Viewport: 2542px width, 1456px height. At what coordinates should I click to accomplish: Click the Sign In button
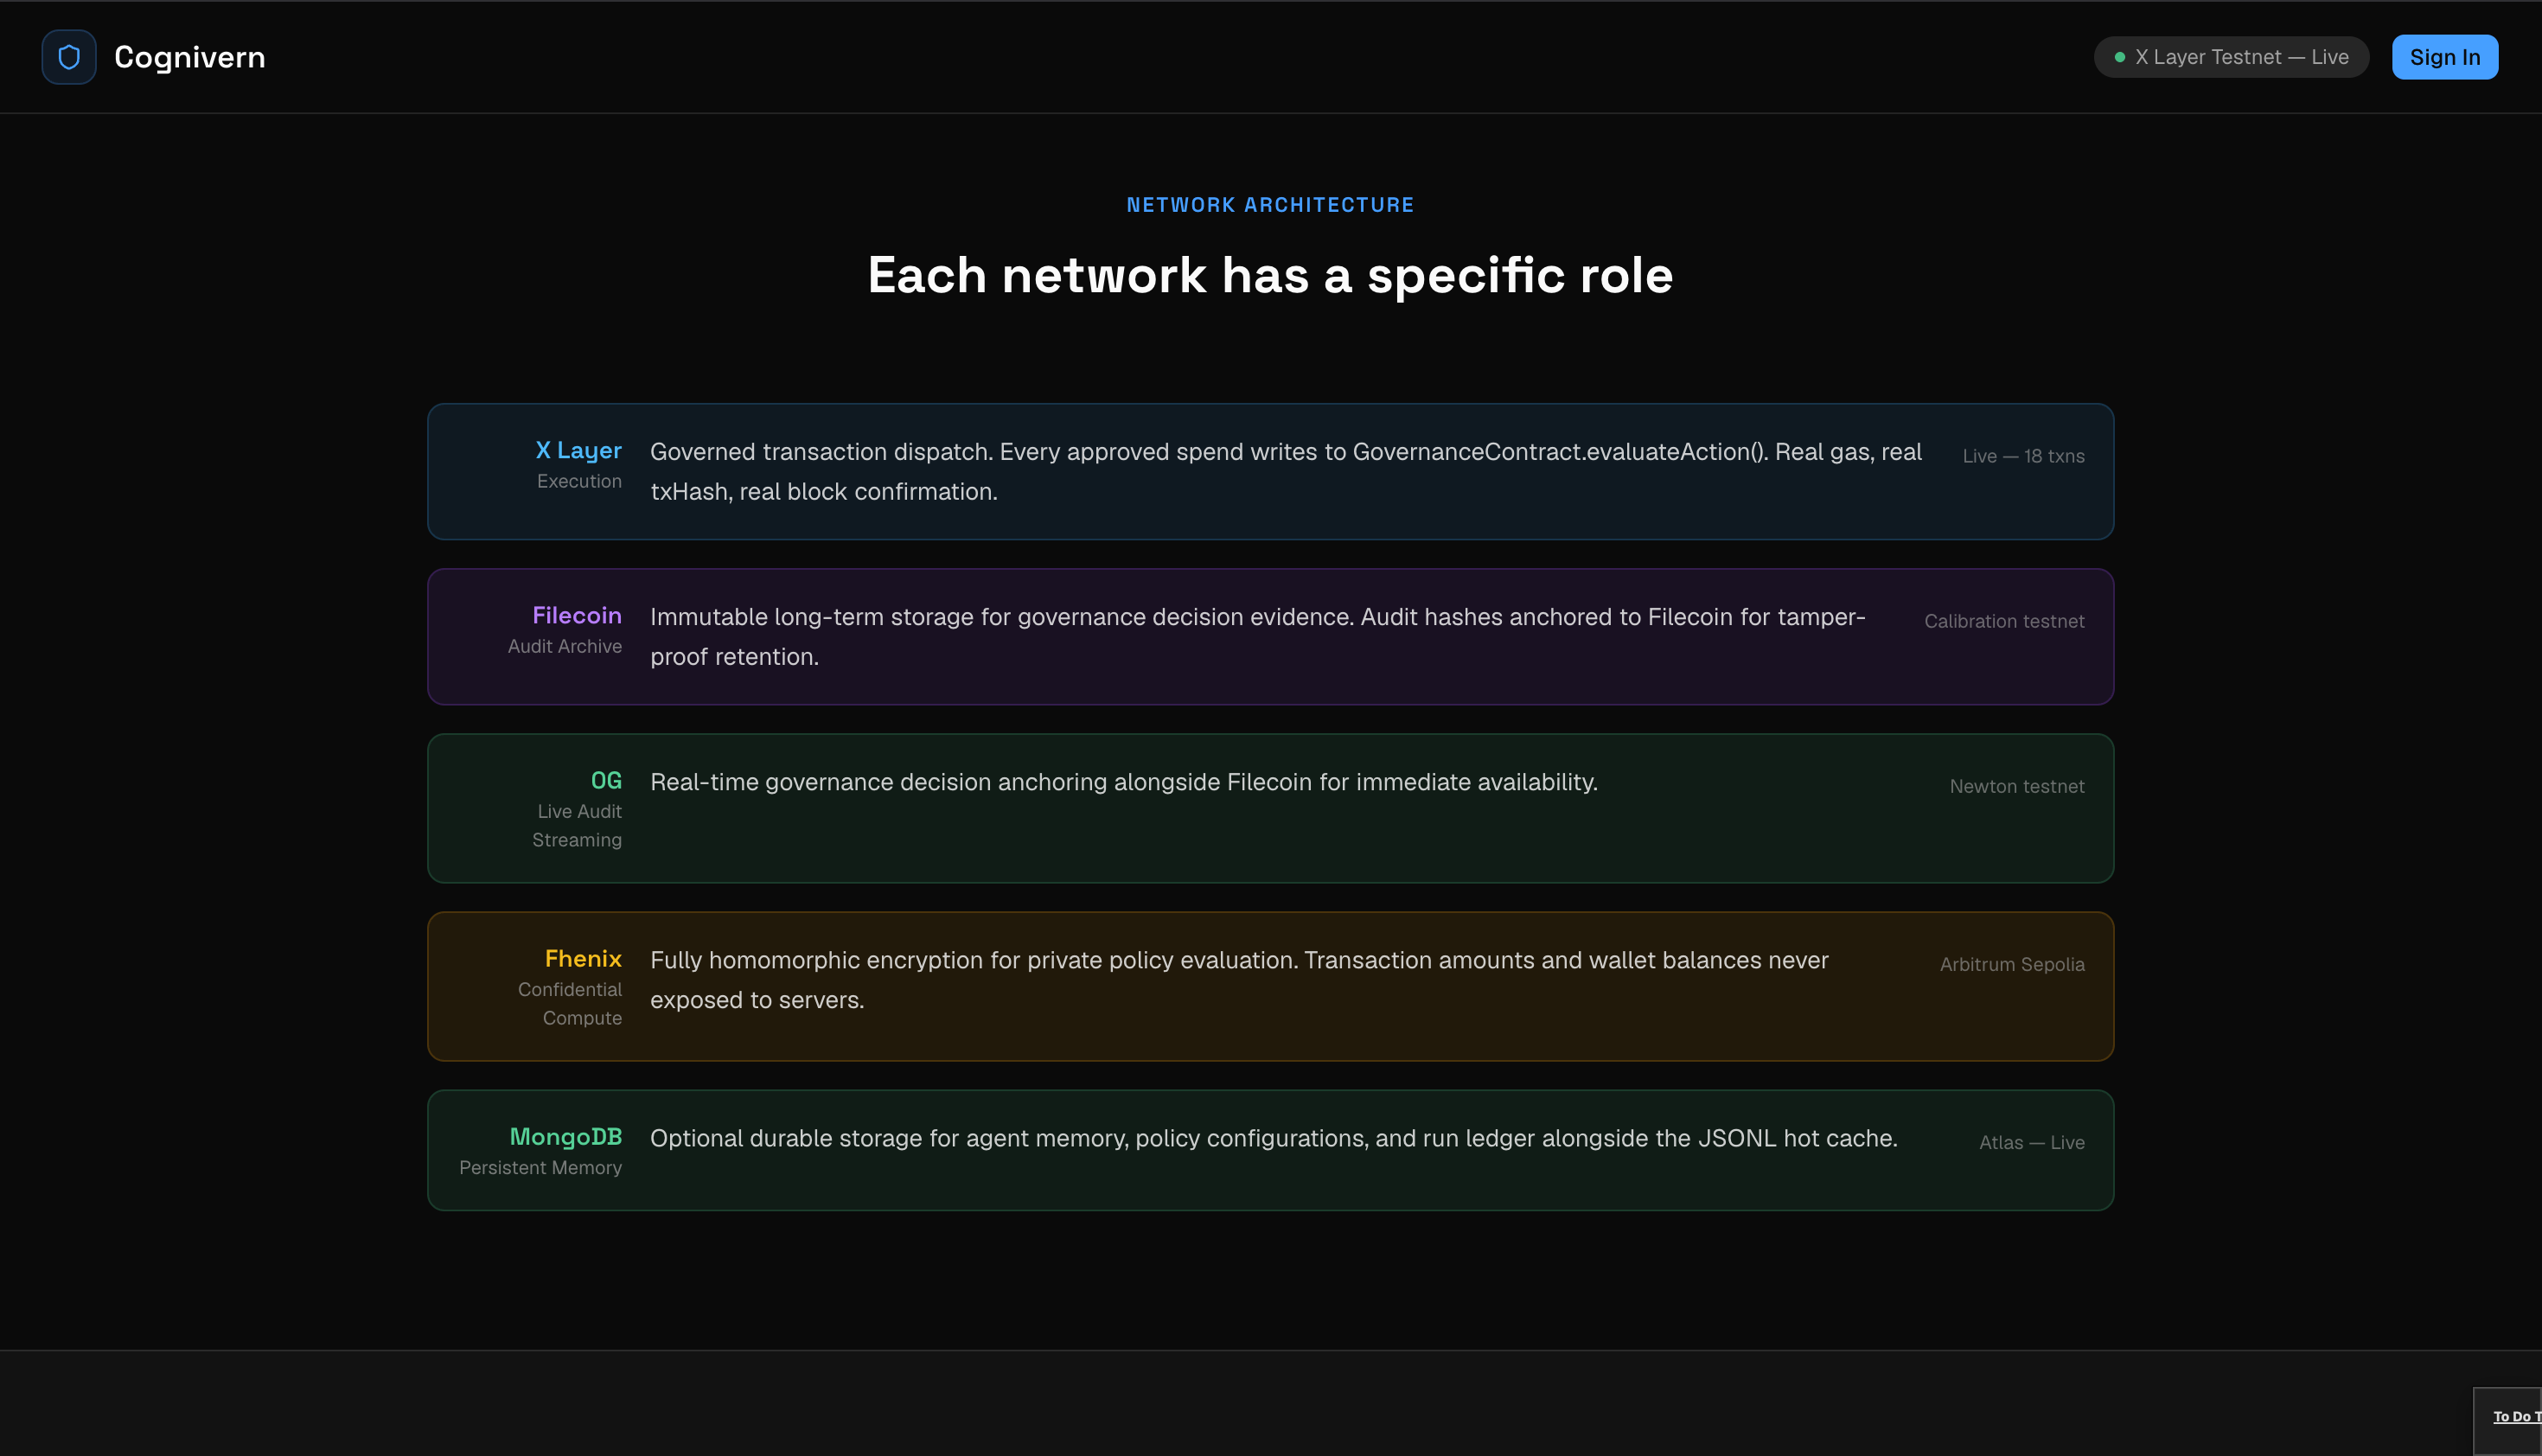[2444, 57]
